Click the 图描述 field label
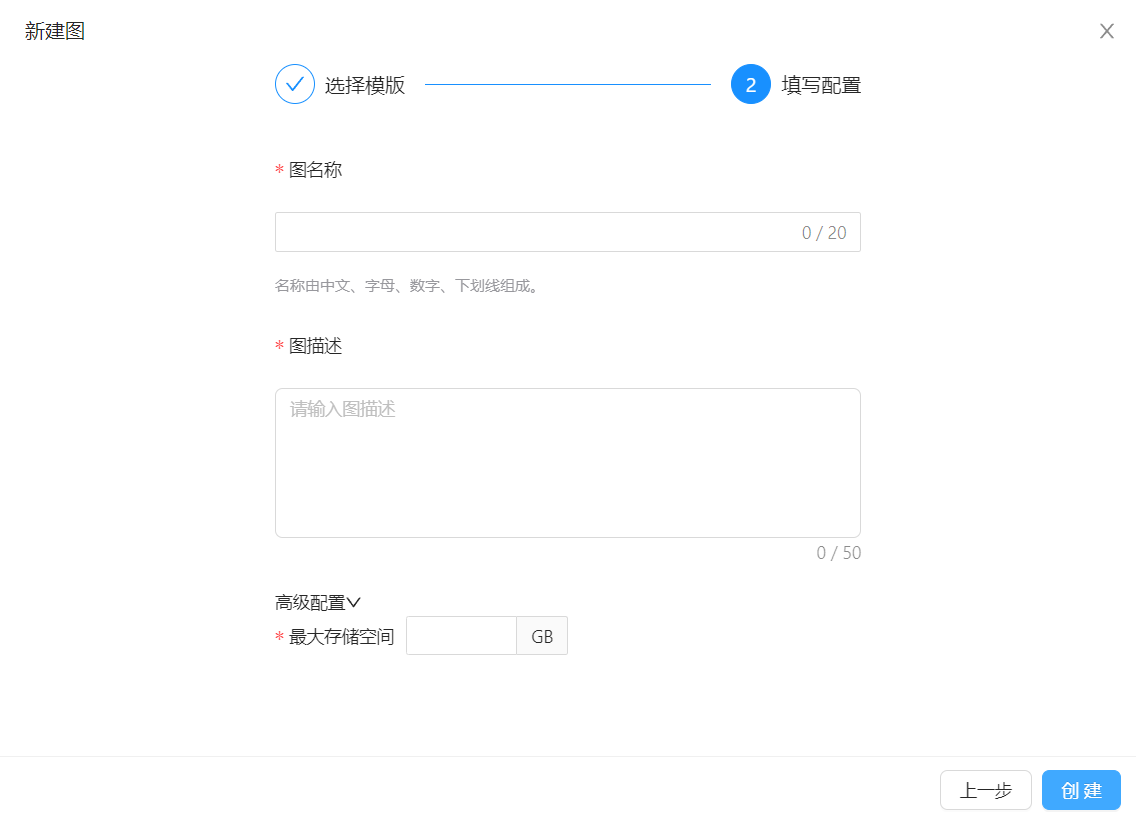 point(315,346)
